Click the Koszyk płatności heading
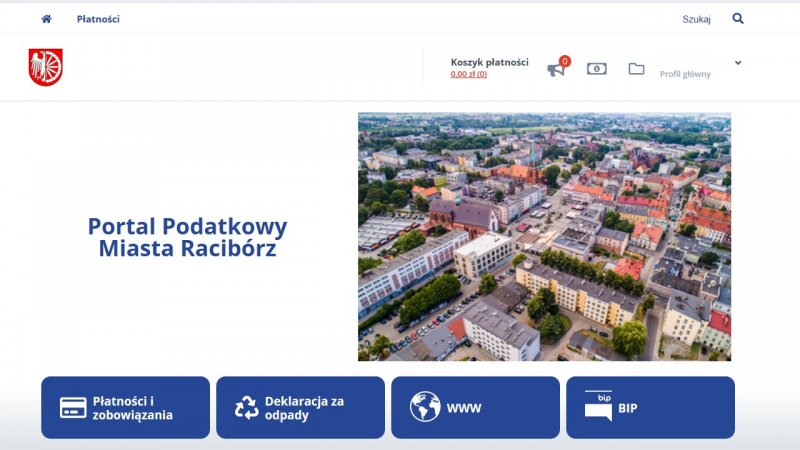800x450 pixels. click(489, 62)
